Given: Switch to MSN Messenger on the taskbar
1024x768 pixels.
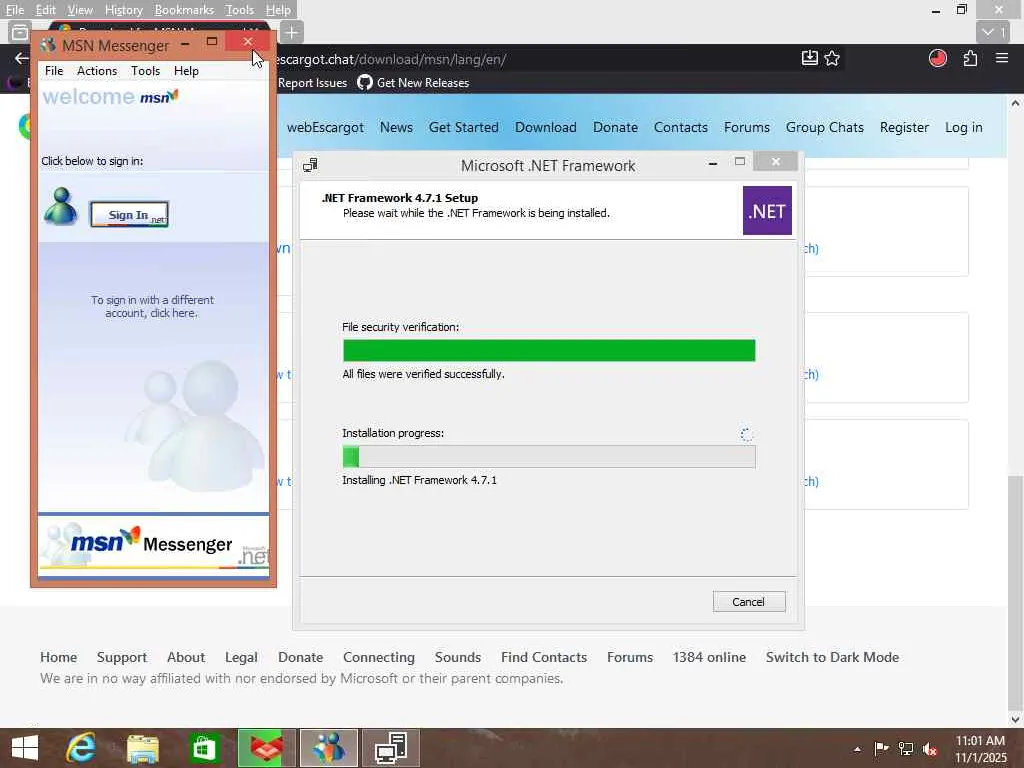Looking at the screenshot, I should (328, 748).
